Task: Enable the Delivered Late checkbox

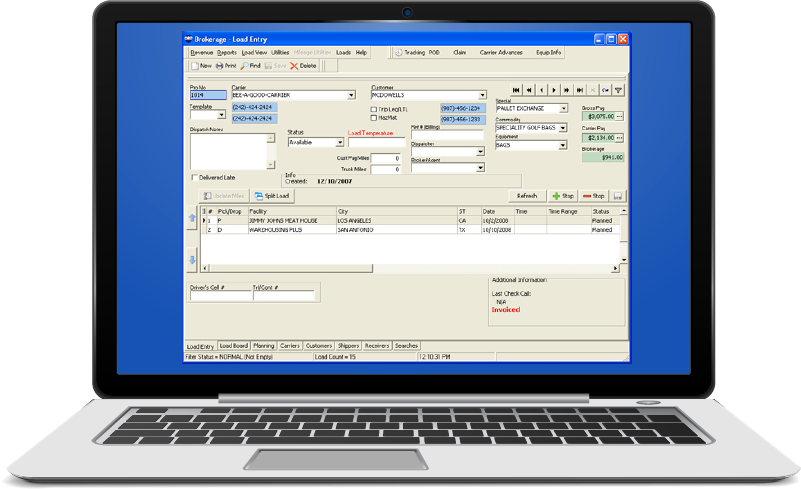Action: (193, 177)
